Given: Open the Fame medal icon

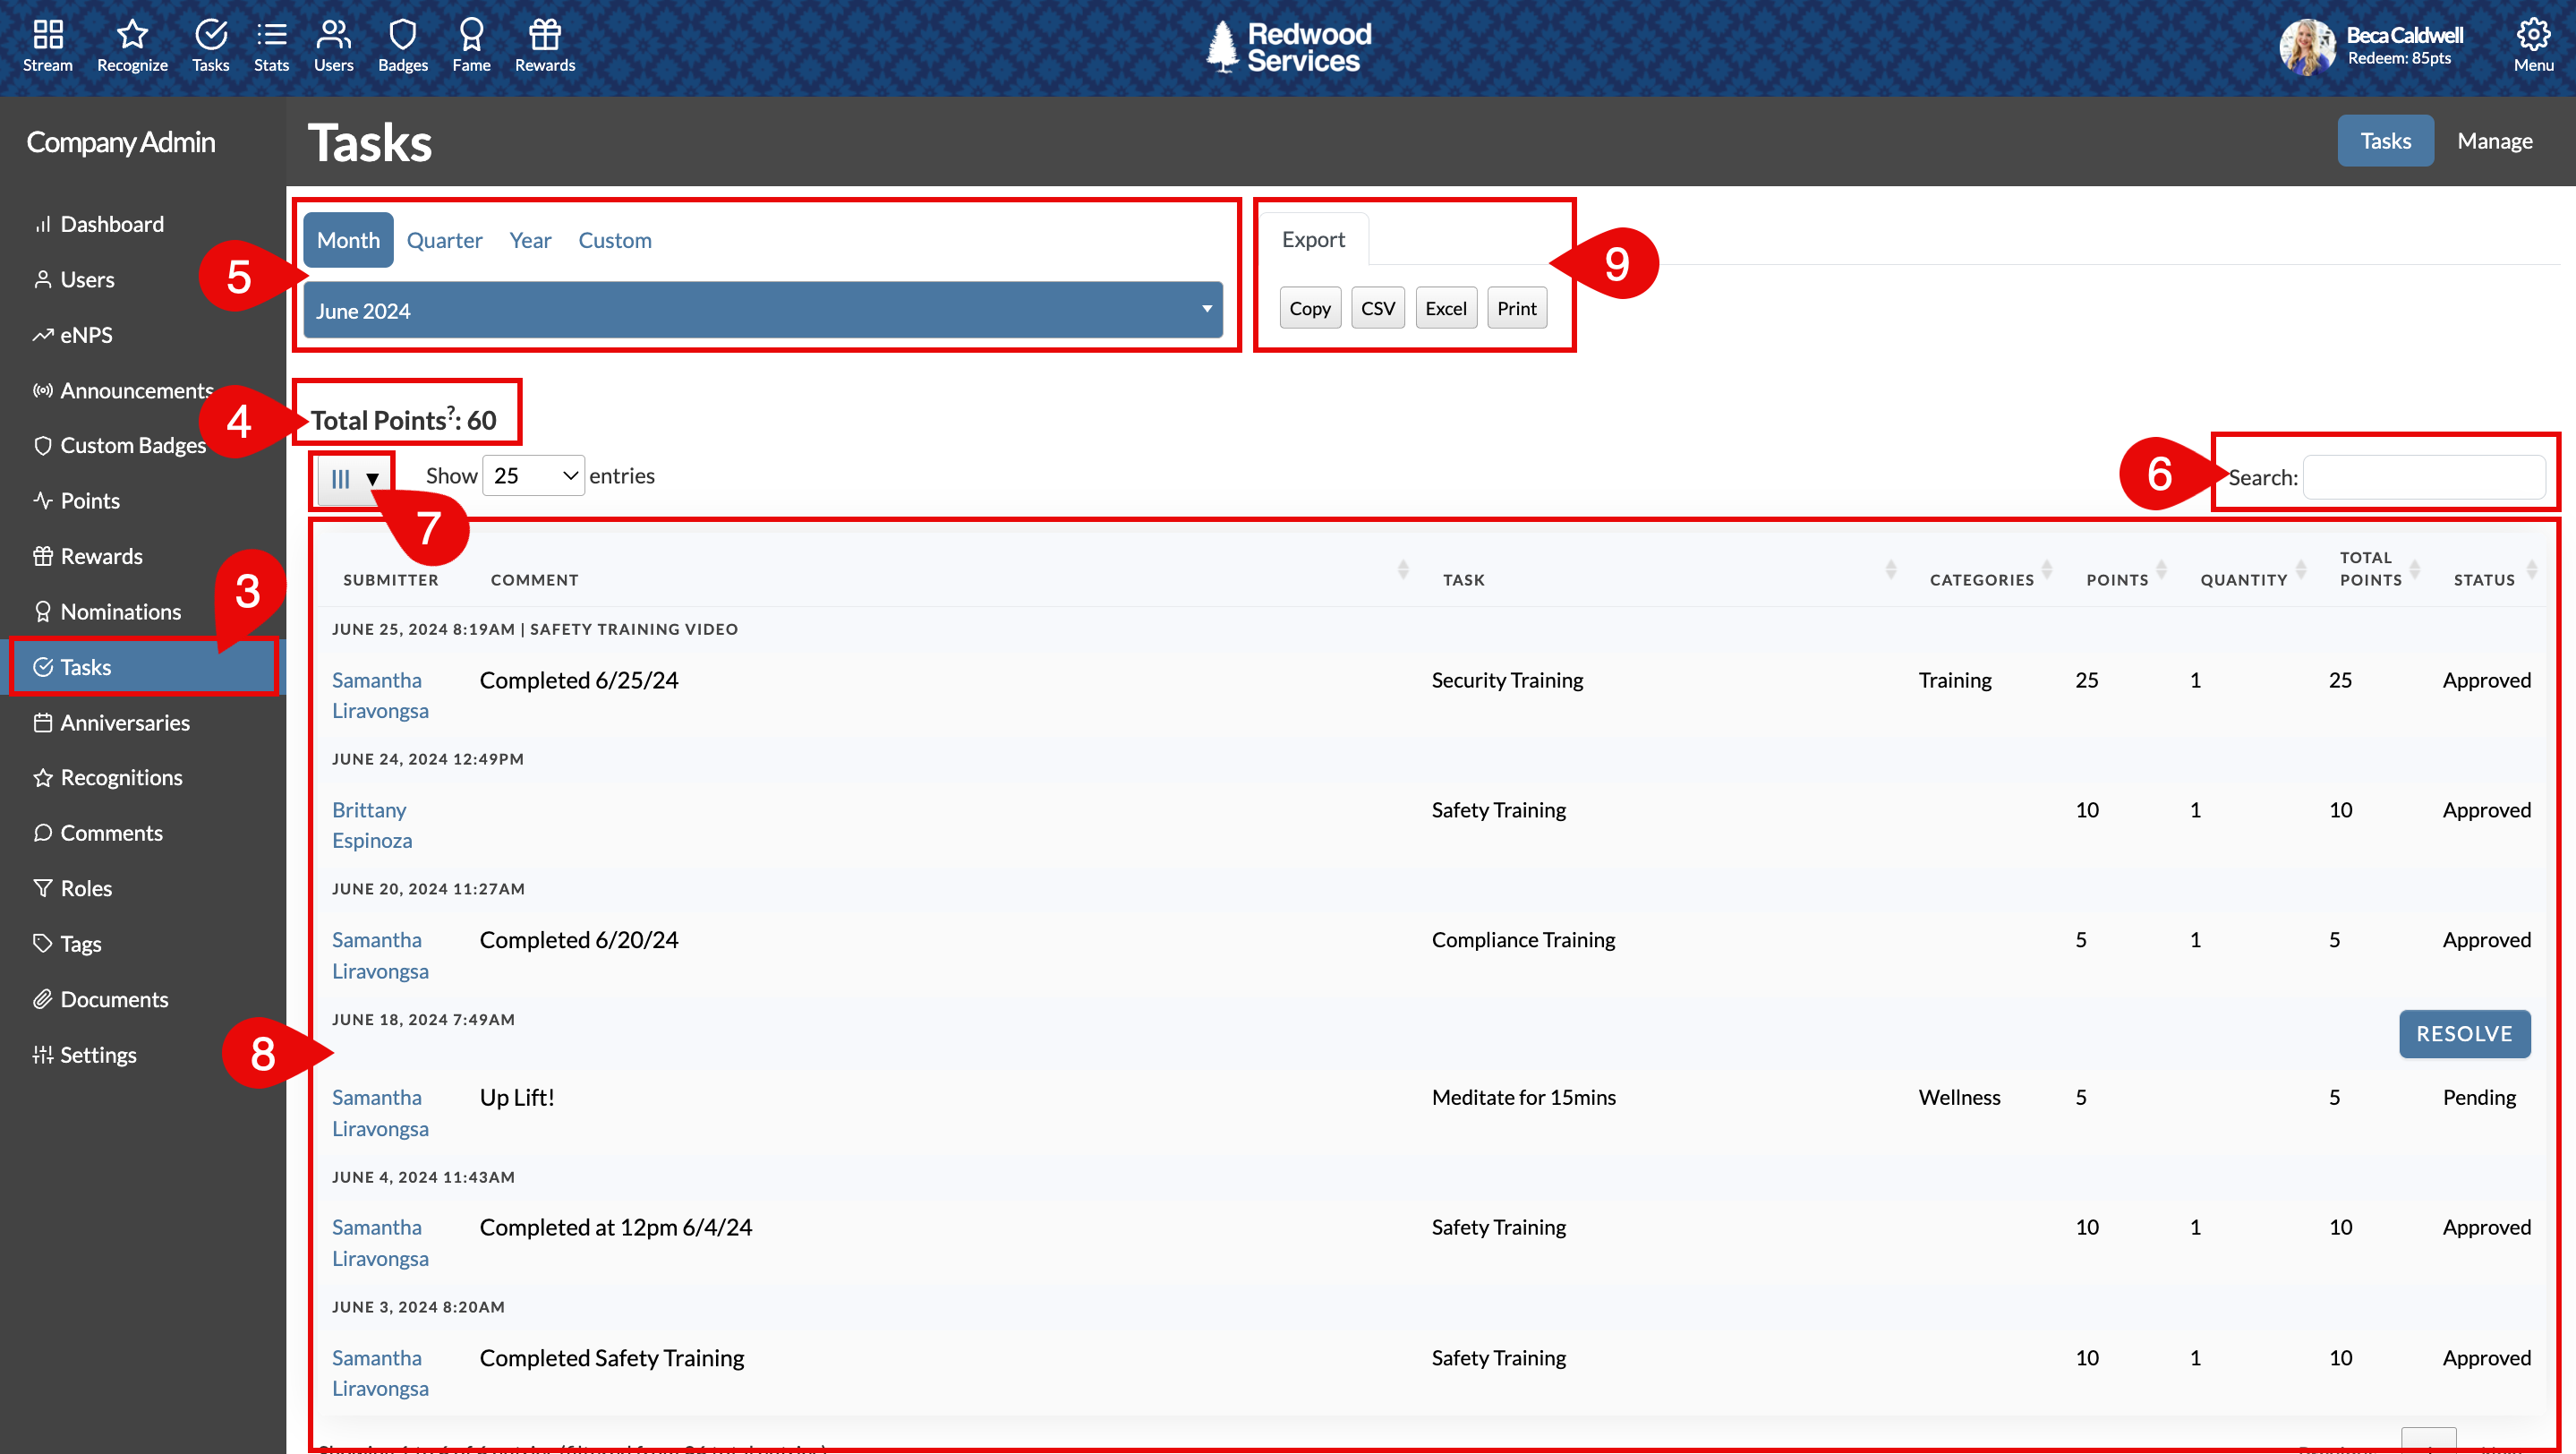Looking at the screenshot, I should 470,45.
